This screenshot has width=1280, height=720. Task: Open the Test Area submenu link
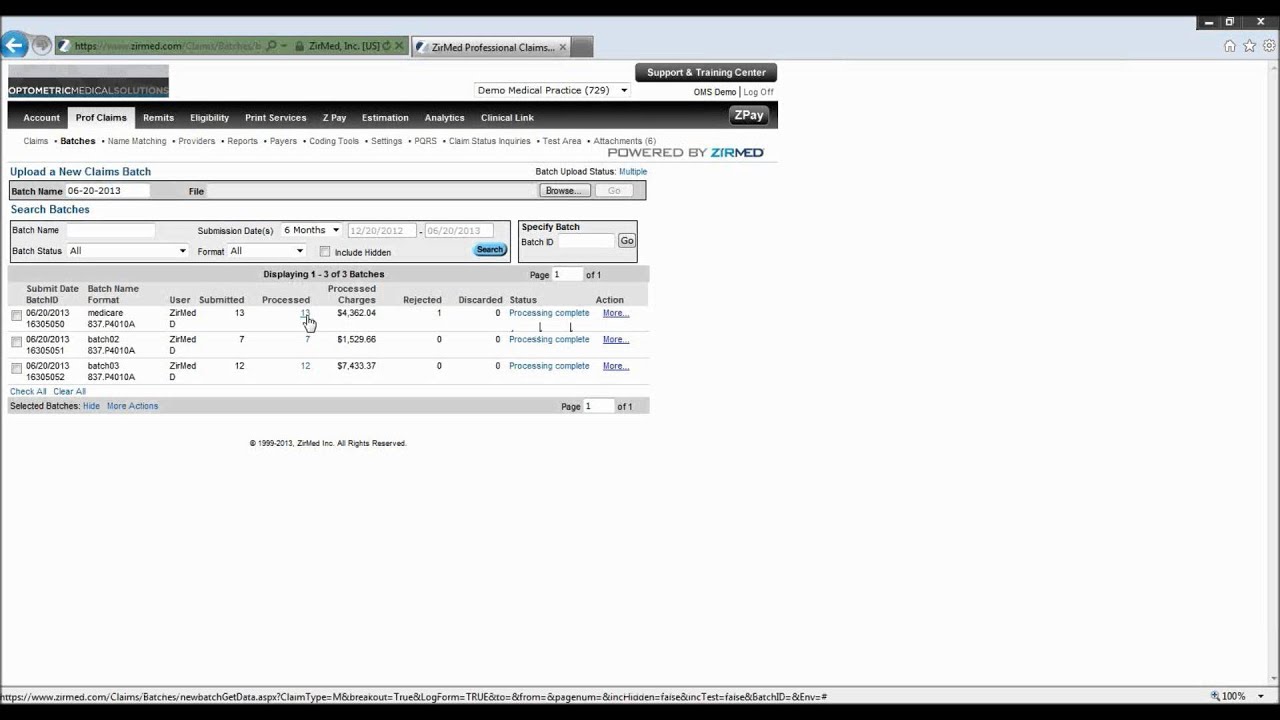[x=562, y=141]
